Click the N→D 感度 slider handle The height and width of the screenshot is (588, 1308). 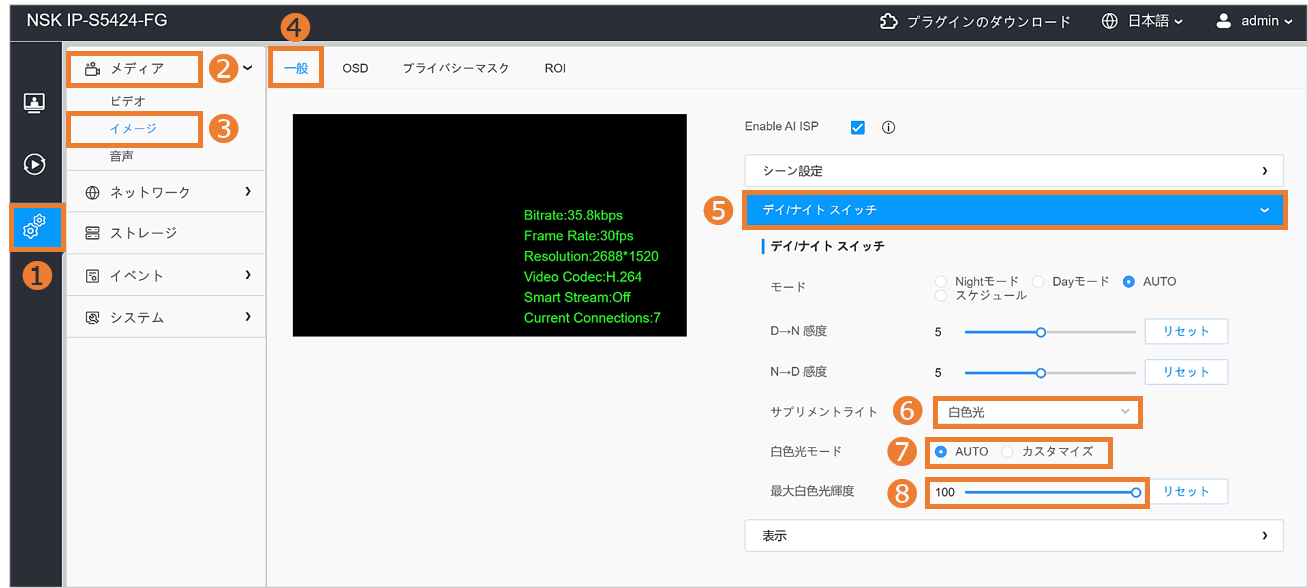pos(1041,372)
